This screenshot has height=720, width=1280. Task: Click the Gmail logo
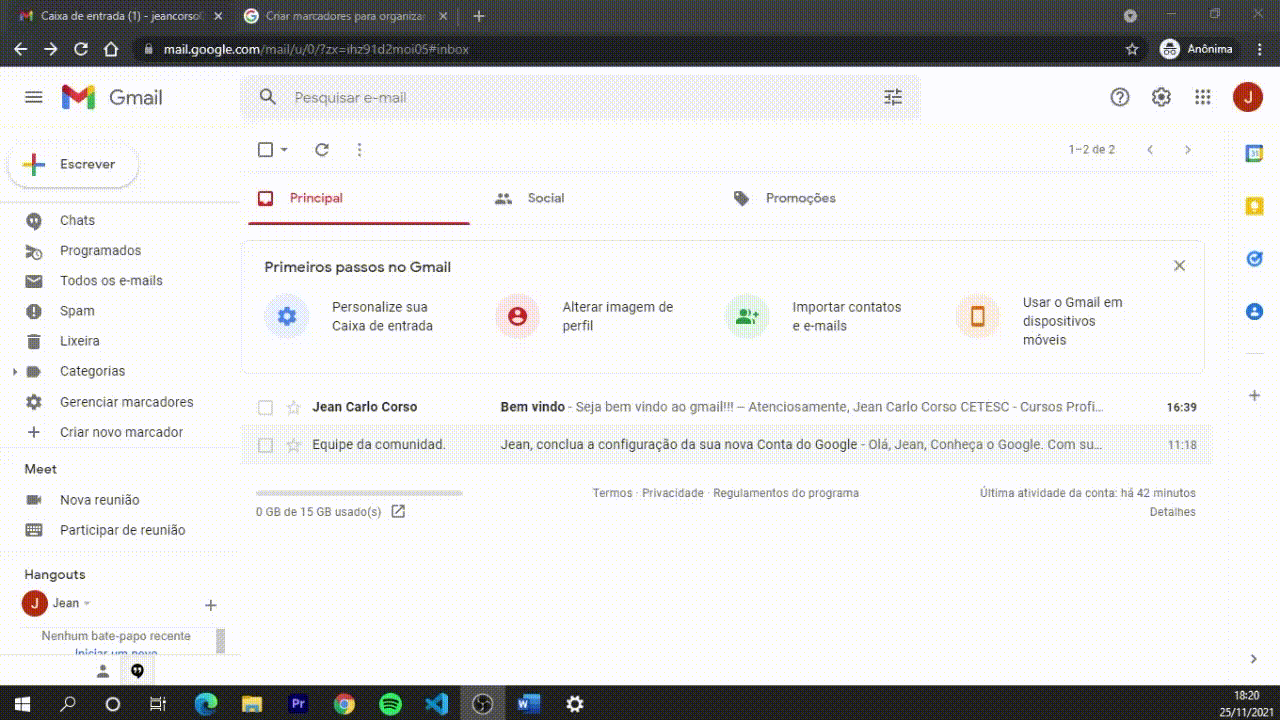click(x=112, y=97)
